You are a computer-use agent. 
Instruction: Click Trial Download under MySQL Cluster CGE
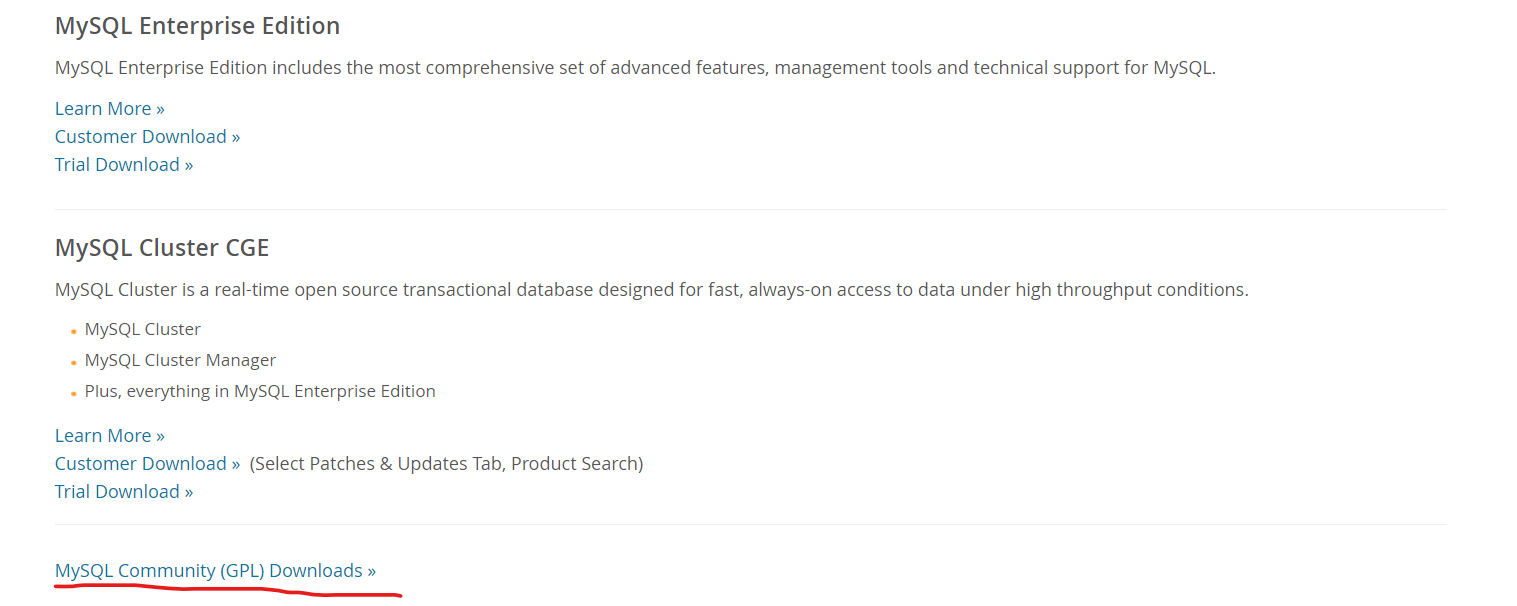point(124,491)
